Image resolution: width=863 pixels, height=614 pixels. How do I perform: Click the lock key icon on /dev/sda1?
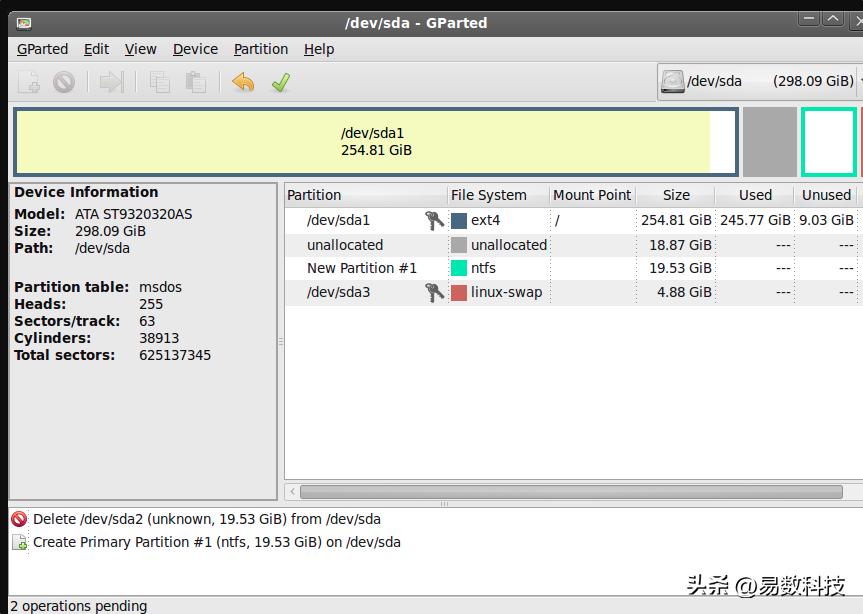pos(434,220)
